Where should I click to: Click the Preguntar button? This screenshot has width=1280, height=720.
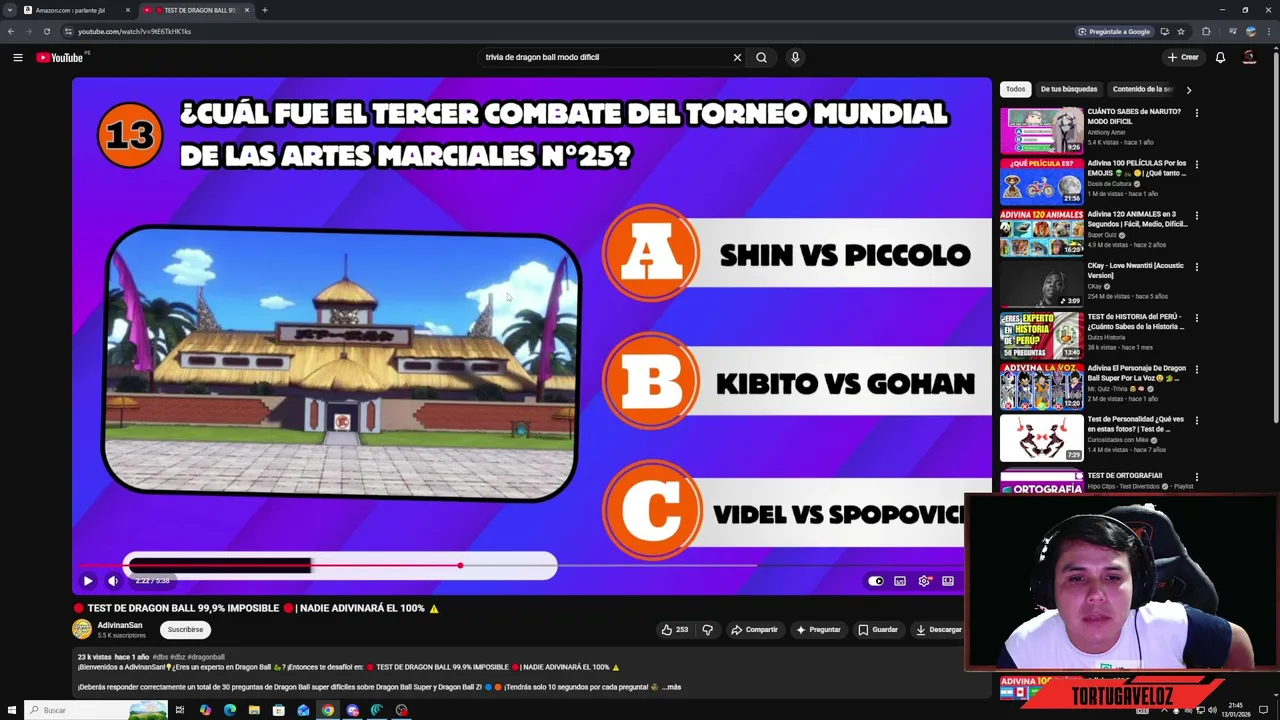coord(818,630)
